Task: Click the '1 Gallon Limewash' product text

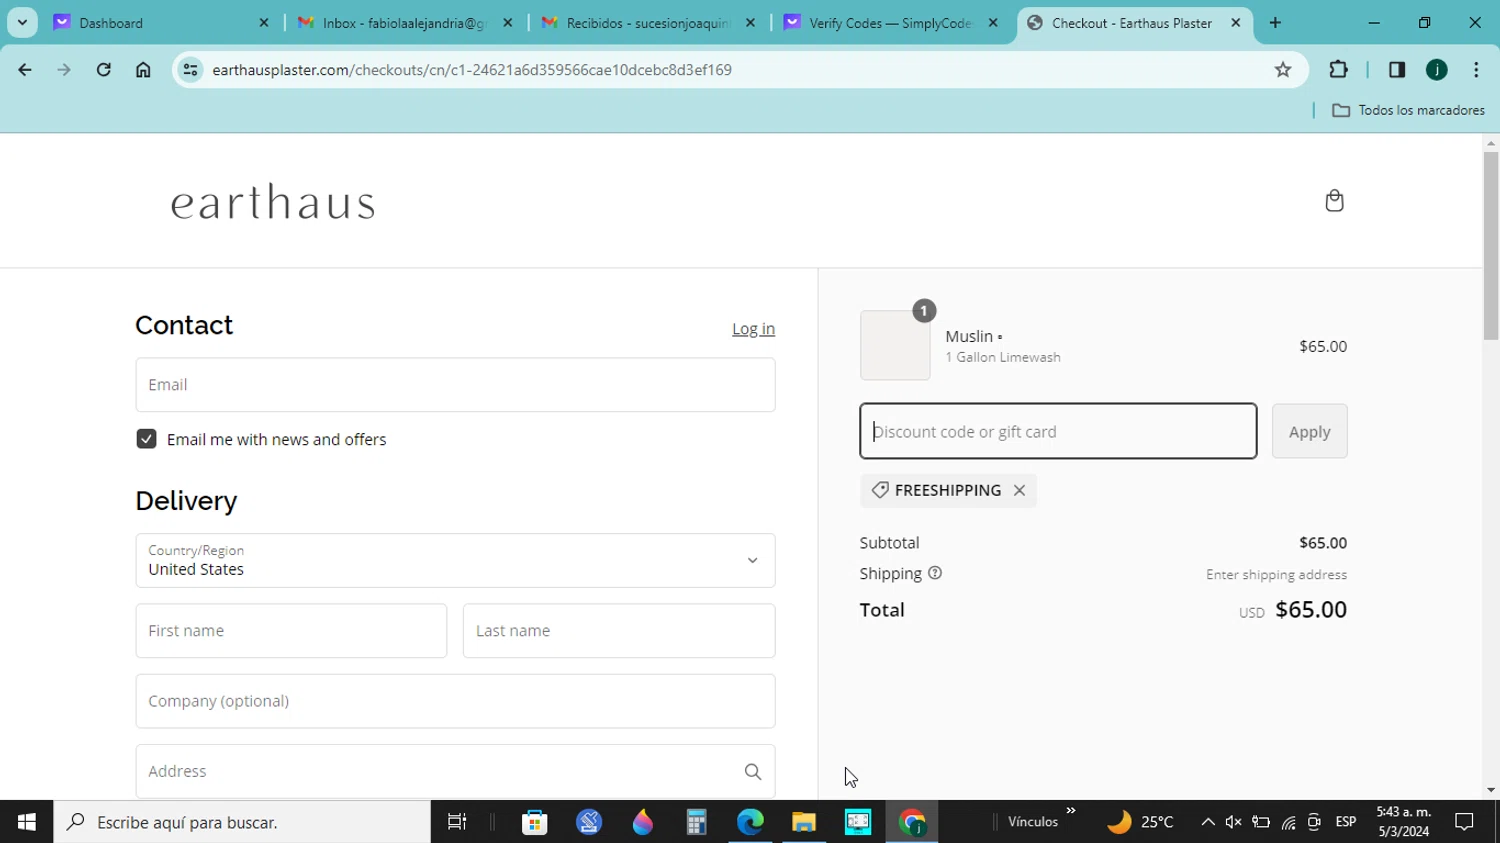Action: [1003, 357]
